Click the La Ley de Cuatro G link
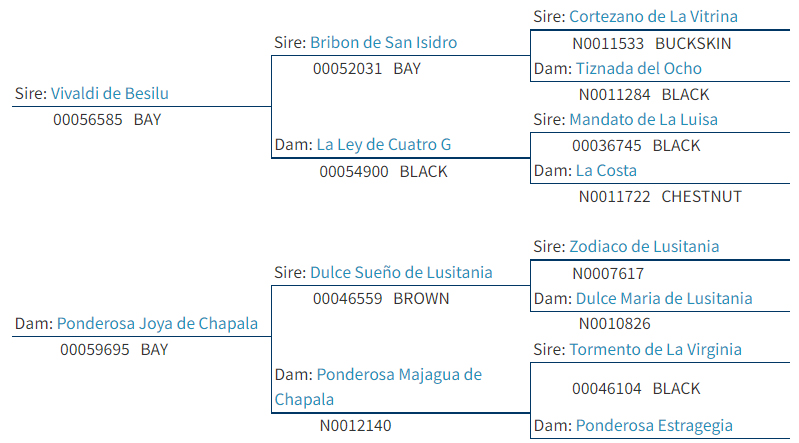This screenshot has width=799, height=443. 384,145
